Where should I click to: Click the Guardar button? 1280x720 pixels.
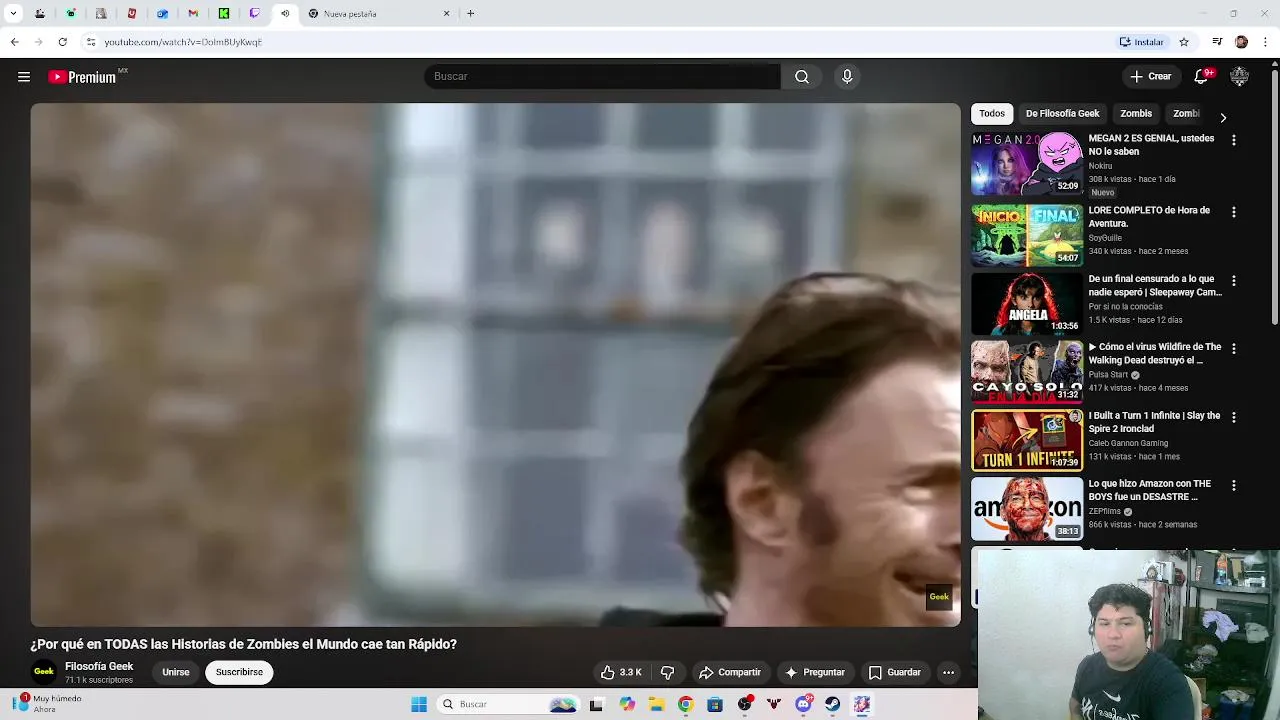tap(895, 672)
